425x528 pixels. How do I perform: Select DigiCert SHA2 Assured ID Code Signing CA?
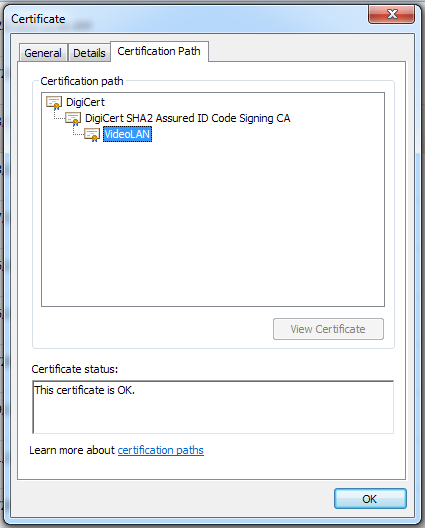click(188, 118)
